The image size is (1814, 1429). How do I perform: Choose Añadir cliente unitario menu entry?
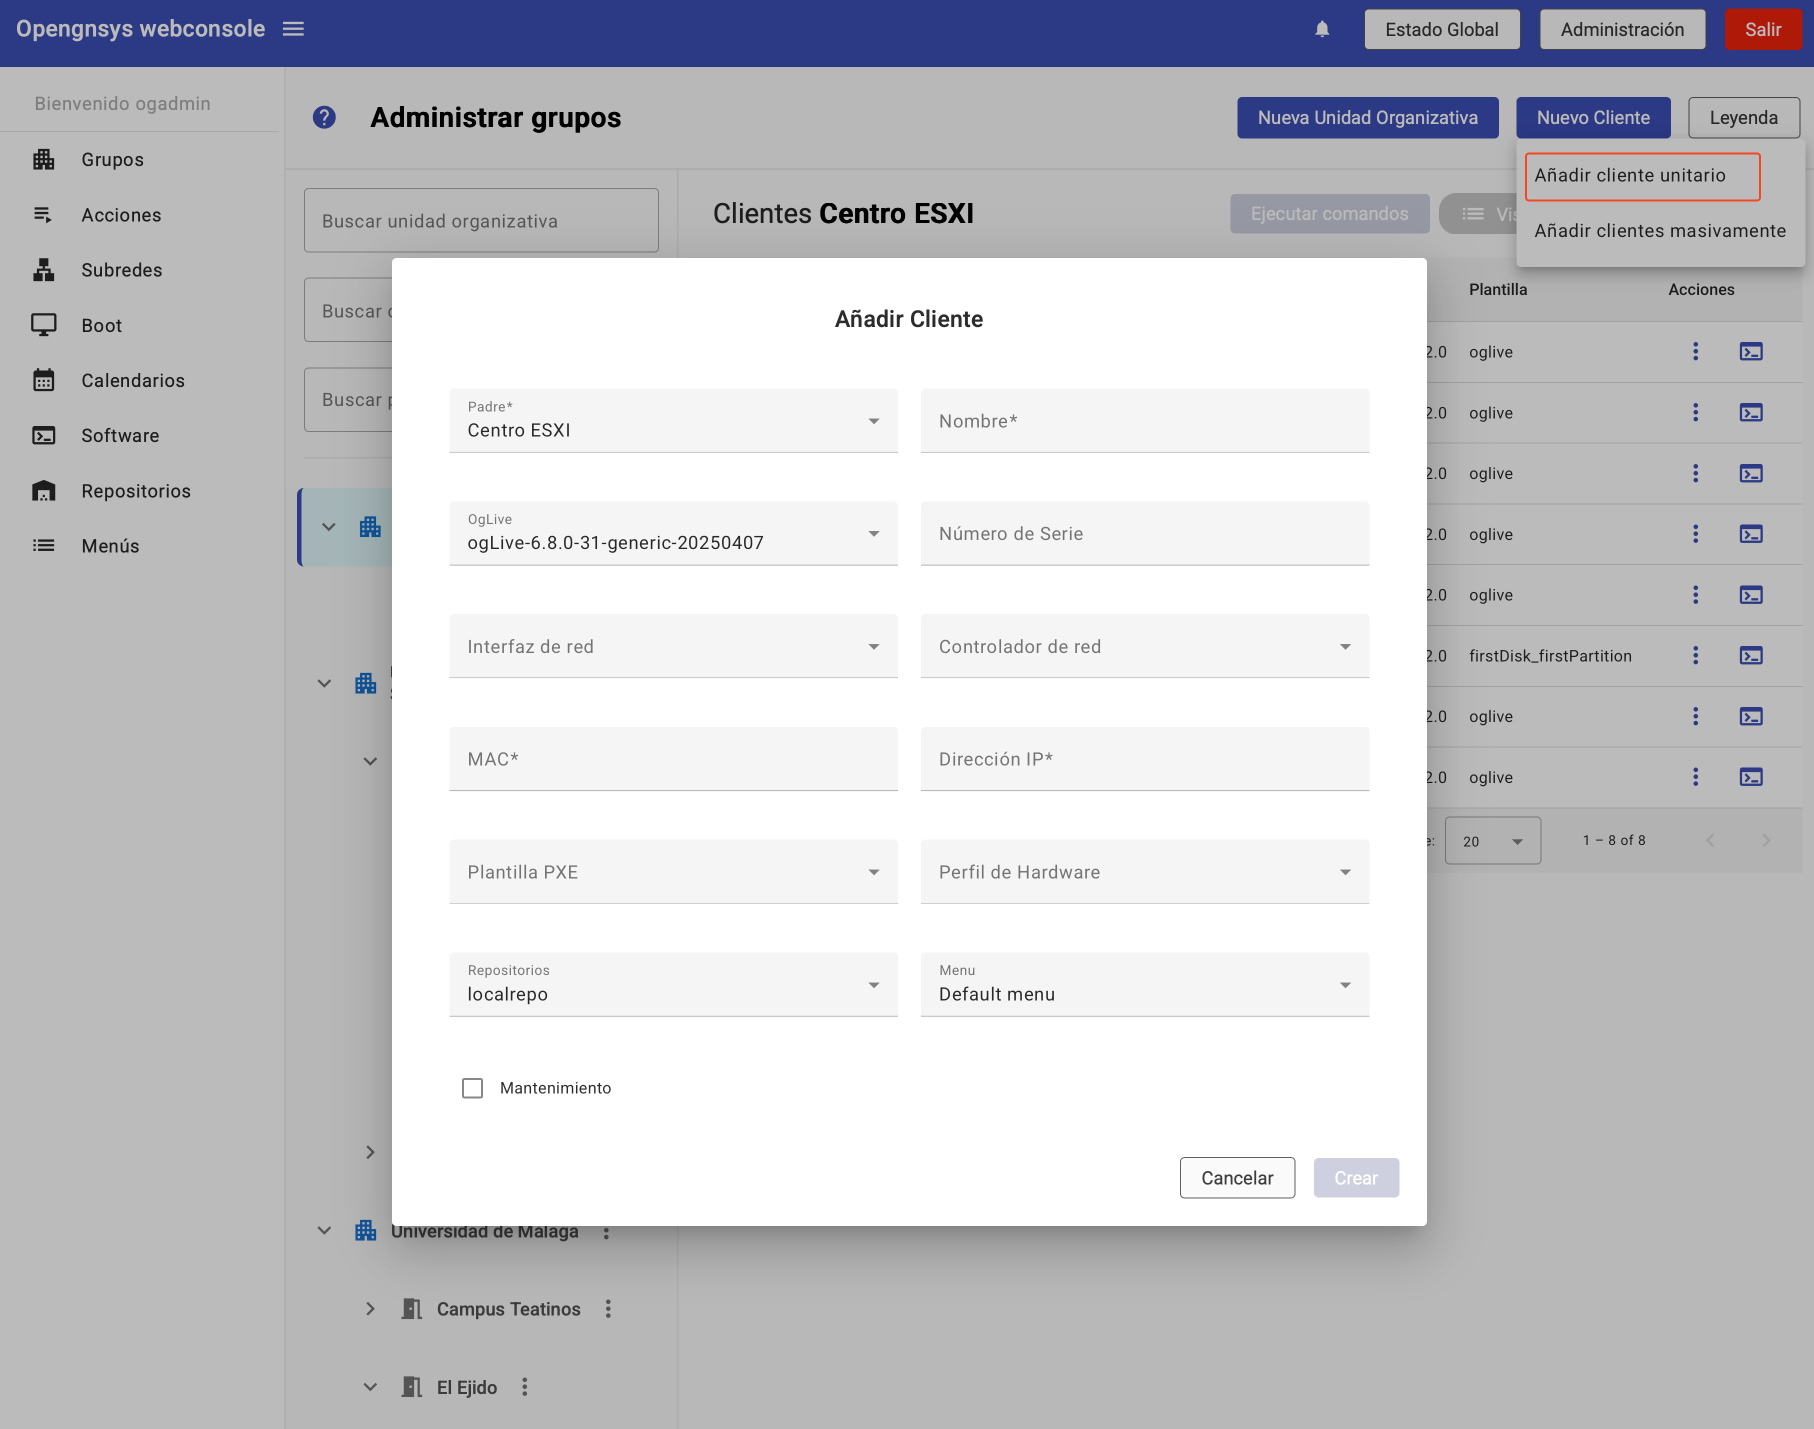(x=1641, y=176)
